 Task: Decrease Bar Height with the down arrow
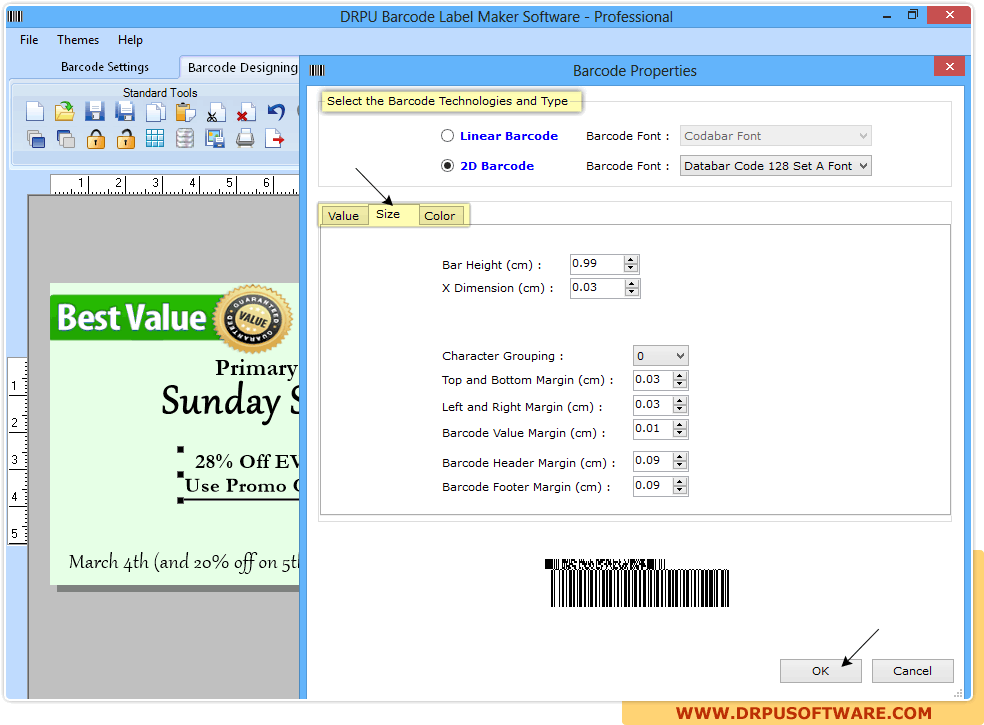click(631, 268)
